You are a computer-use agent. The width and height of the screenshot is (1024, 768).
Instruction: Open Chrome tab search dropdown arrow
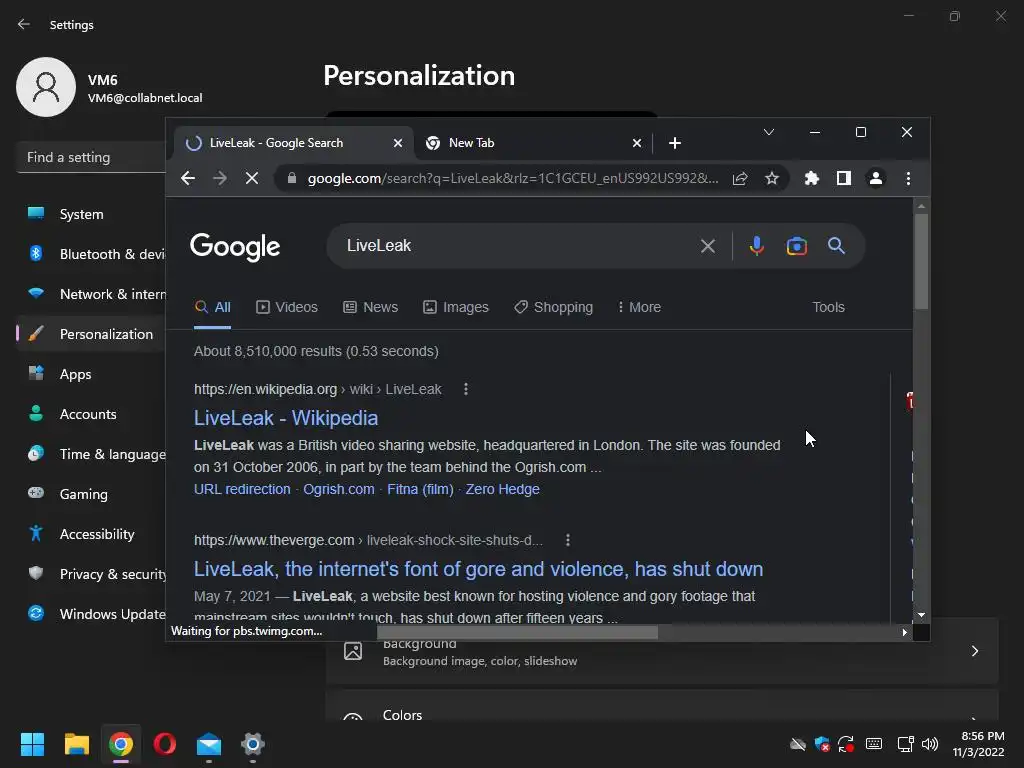(x=769, y=132)
